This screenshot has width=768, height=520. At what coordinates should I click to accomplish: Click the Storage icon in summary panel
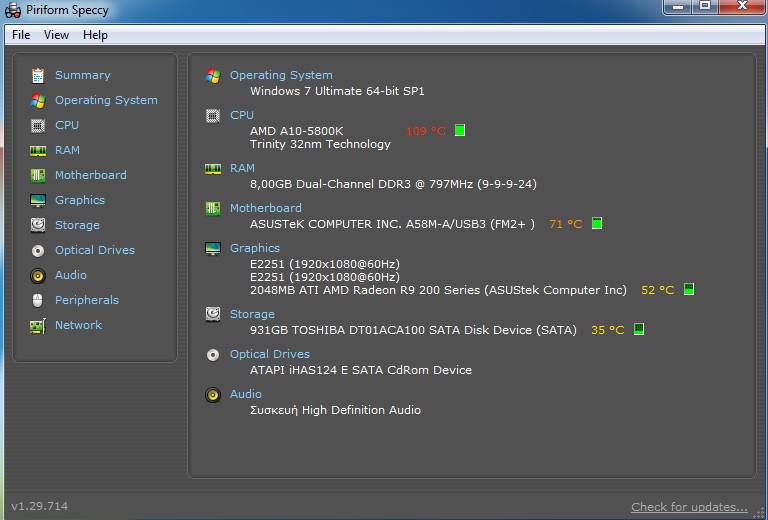213,314
